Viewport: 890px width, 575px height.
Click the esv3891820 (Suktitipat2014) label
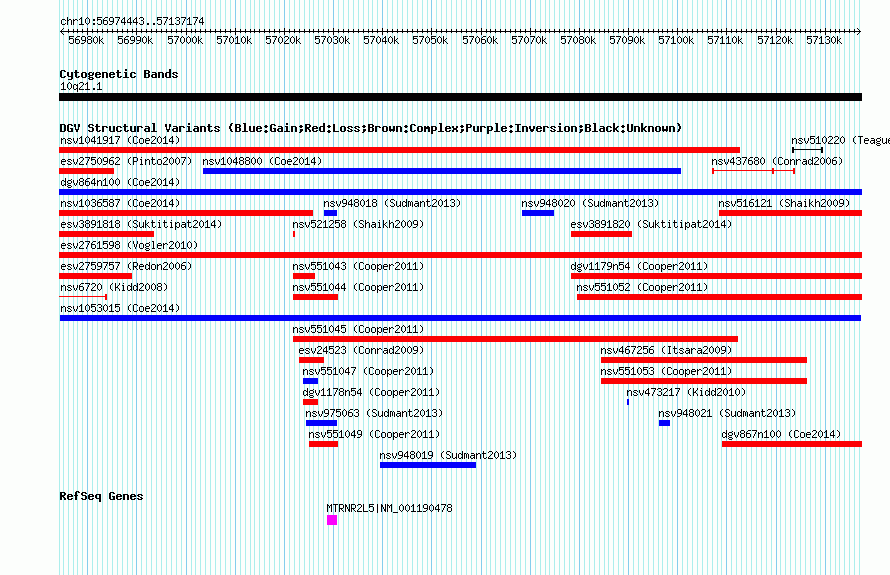click(x=651, y=224)
